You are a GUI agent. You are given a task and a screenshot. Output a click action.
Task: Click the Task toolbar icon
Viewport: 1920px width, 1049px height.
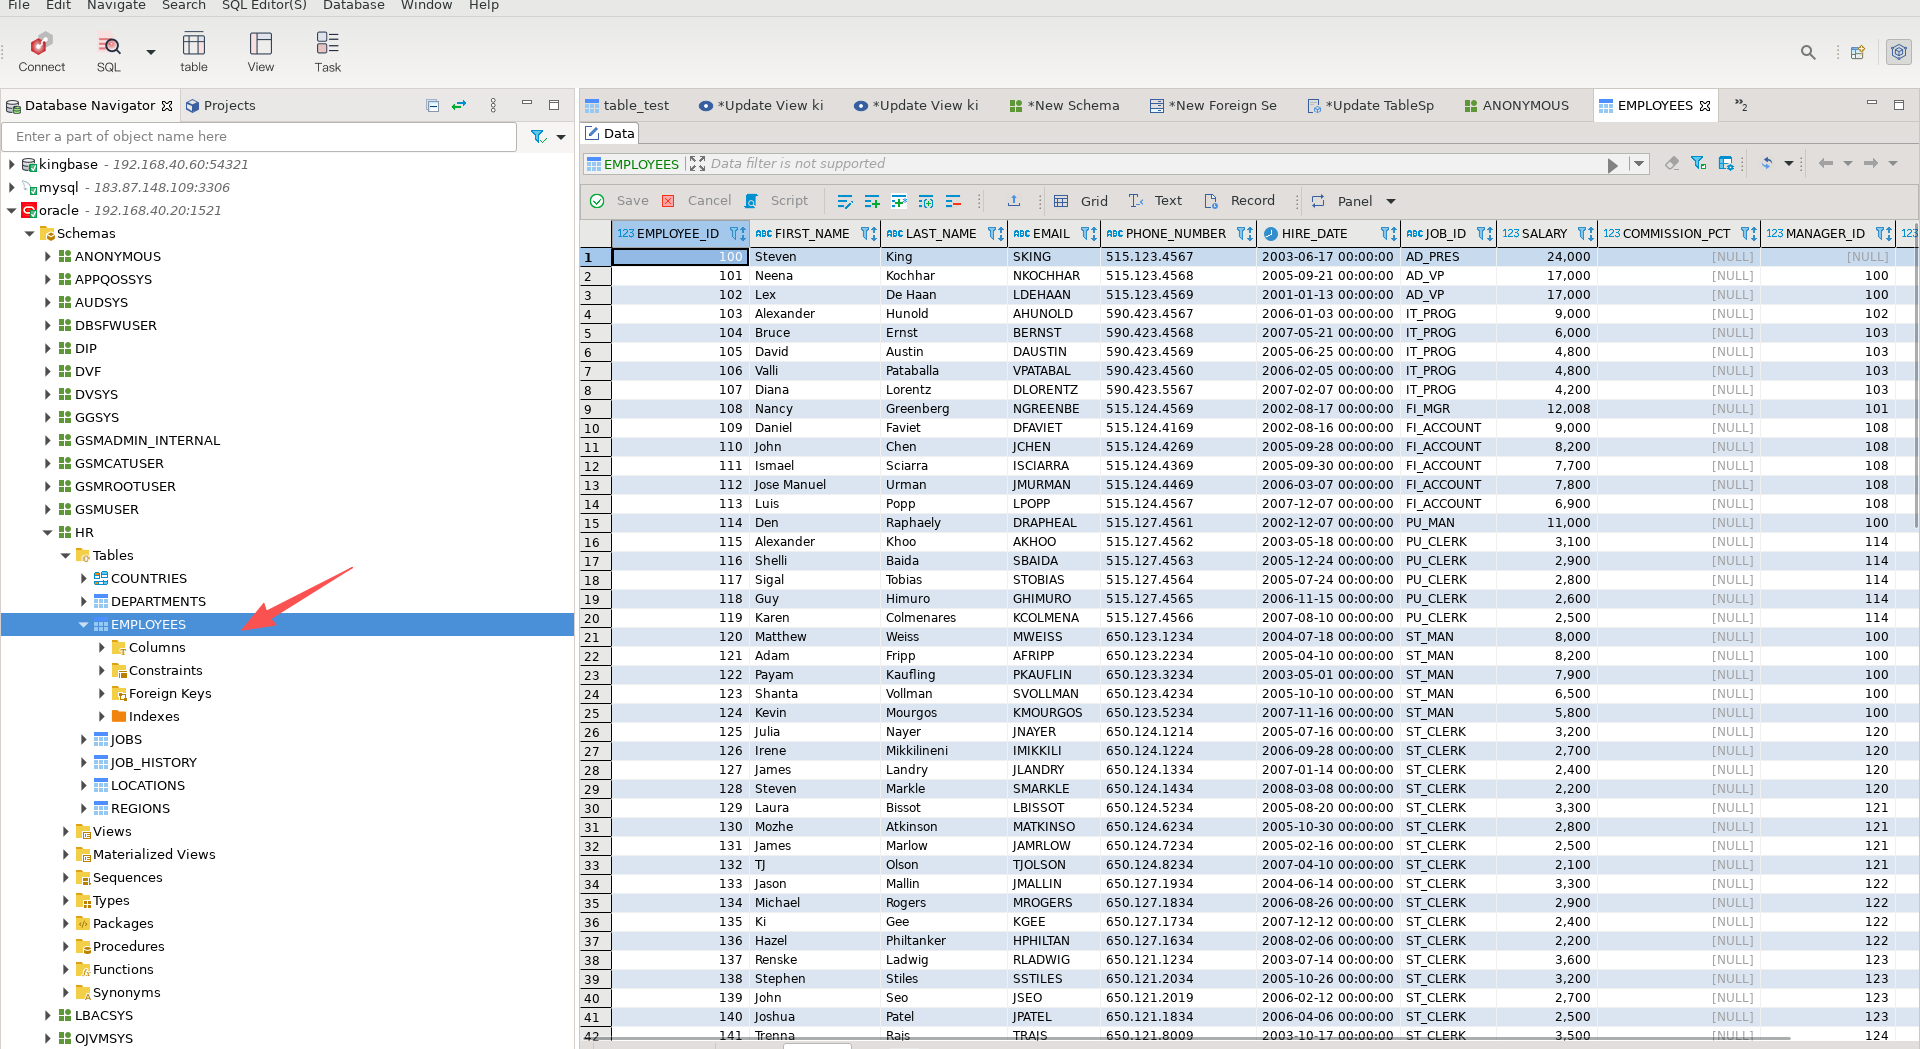click(327, 52)
